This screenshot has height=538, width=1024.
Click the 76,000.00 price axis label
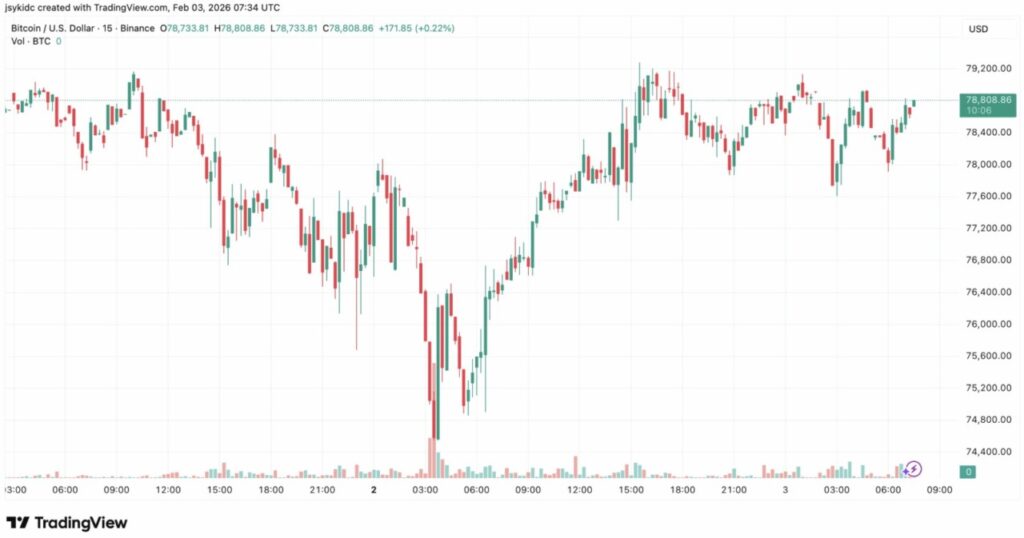984,324
